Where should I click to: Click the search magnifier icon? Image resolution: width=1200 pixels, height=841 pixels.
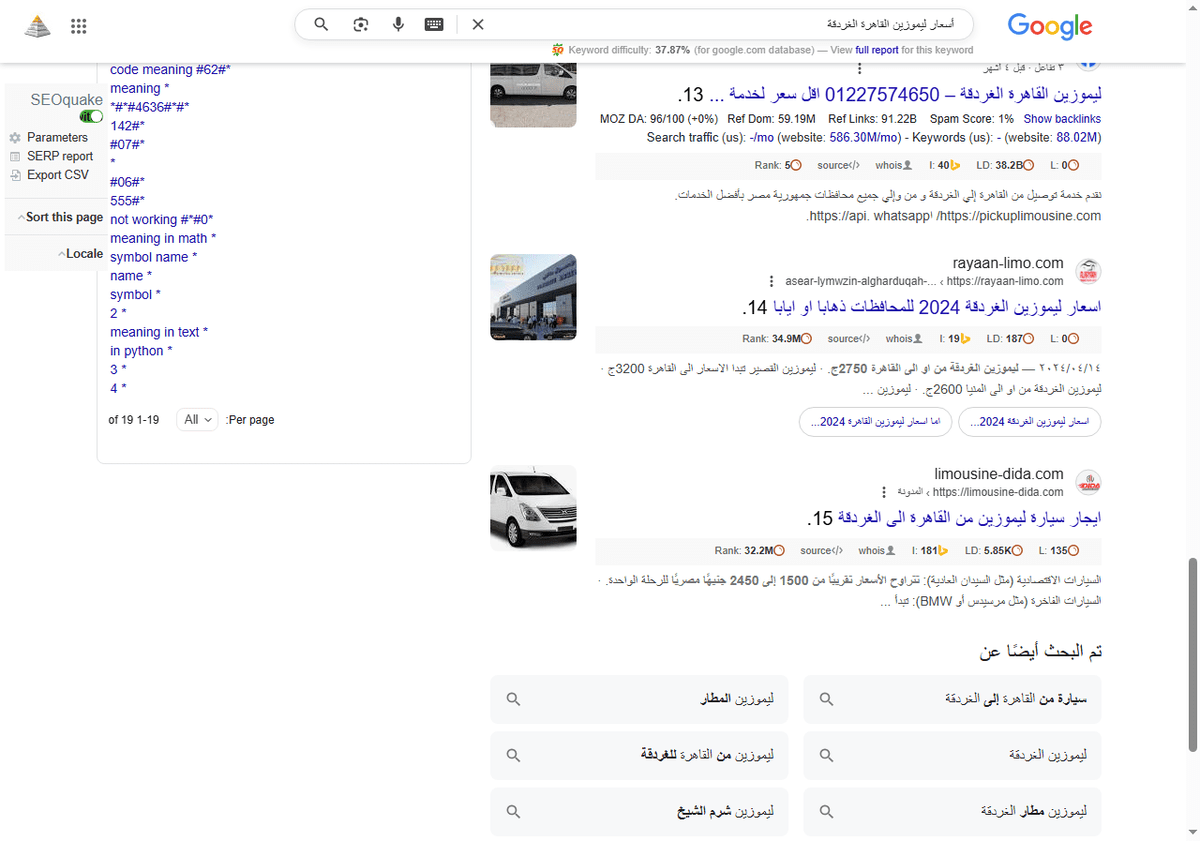pyautogui.click(x=320, y=24)
